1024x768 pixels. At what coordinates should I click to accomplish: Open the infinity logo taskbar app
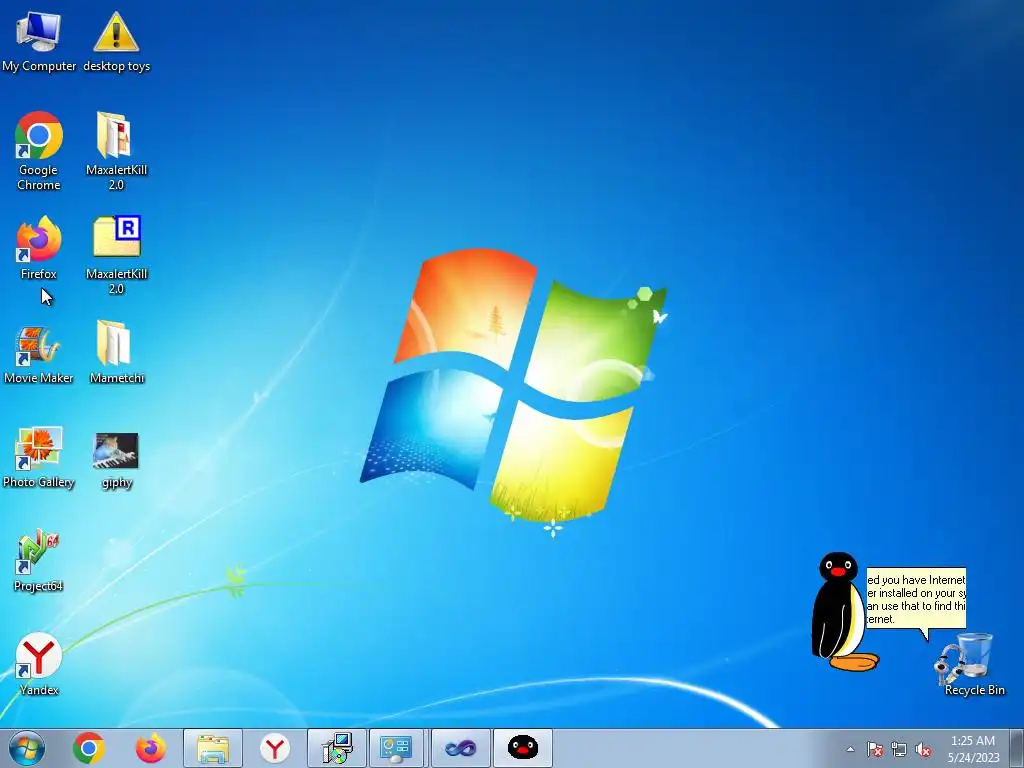(x=460, y=748)
